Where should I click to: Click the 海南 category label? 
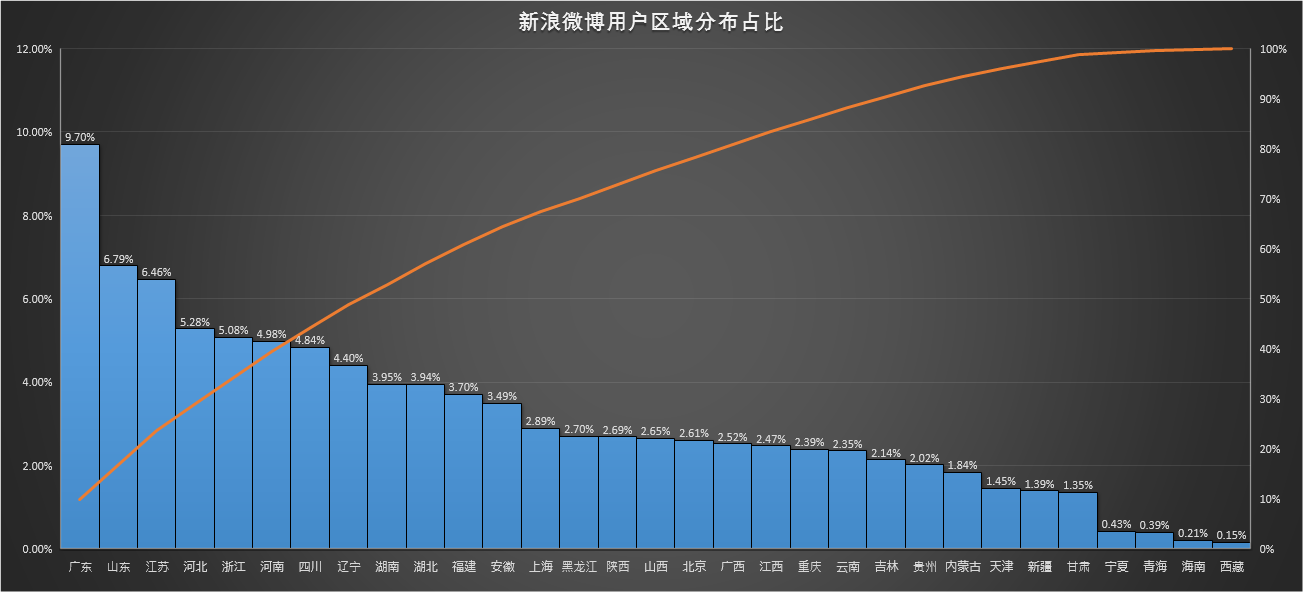click(x=1194, y=567)
